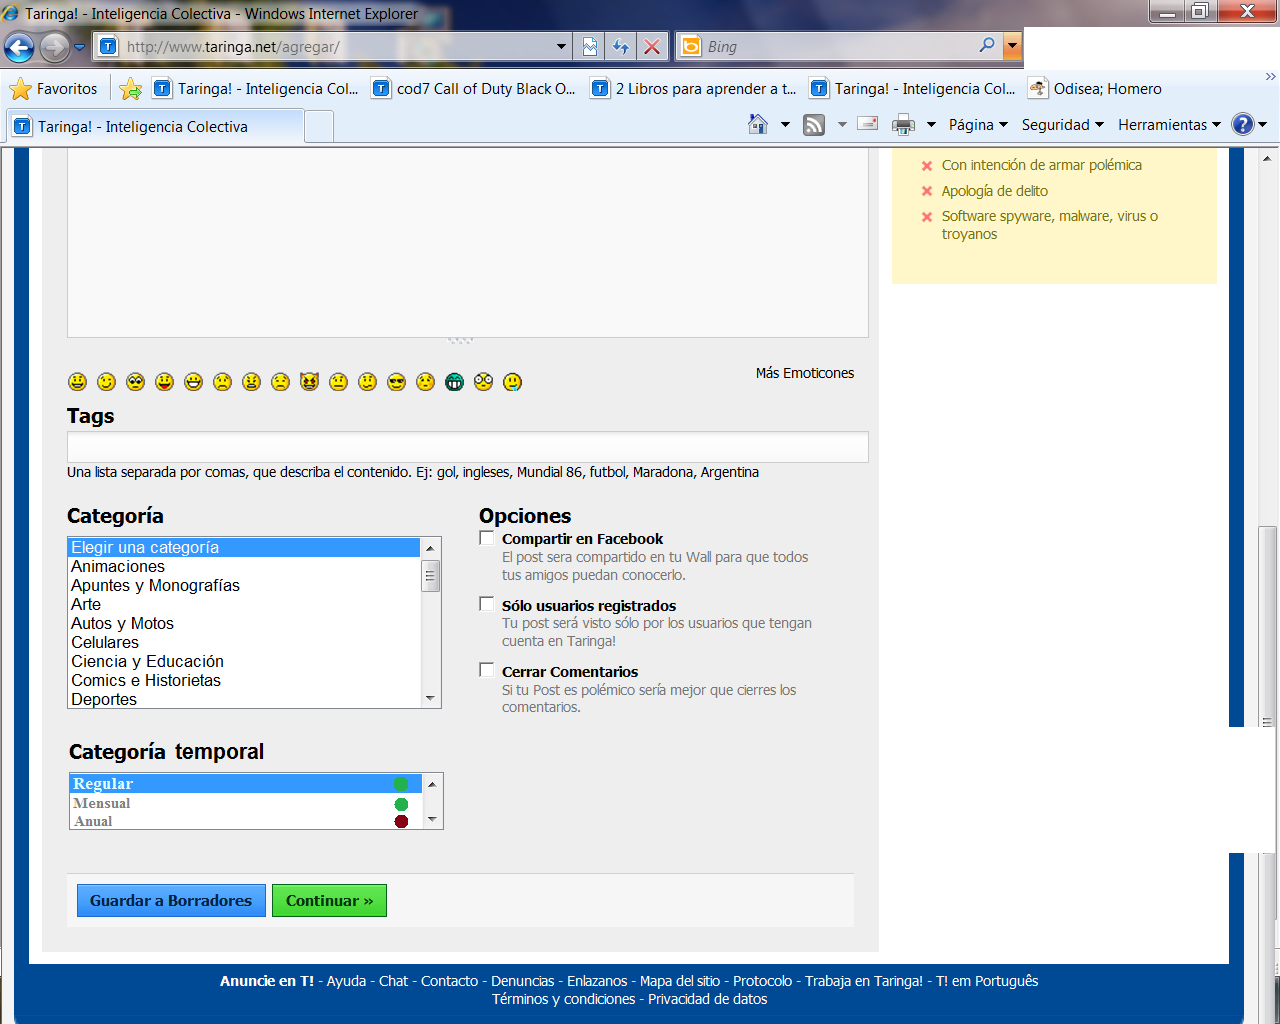Click into the Tags input field

[x=467, y=447]
